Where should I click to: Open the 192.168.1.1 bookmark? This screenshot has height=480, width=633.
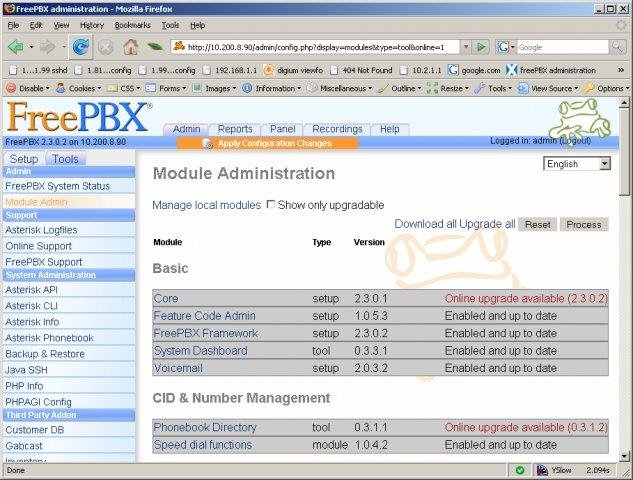pos(230,70)
